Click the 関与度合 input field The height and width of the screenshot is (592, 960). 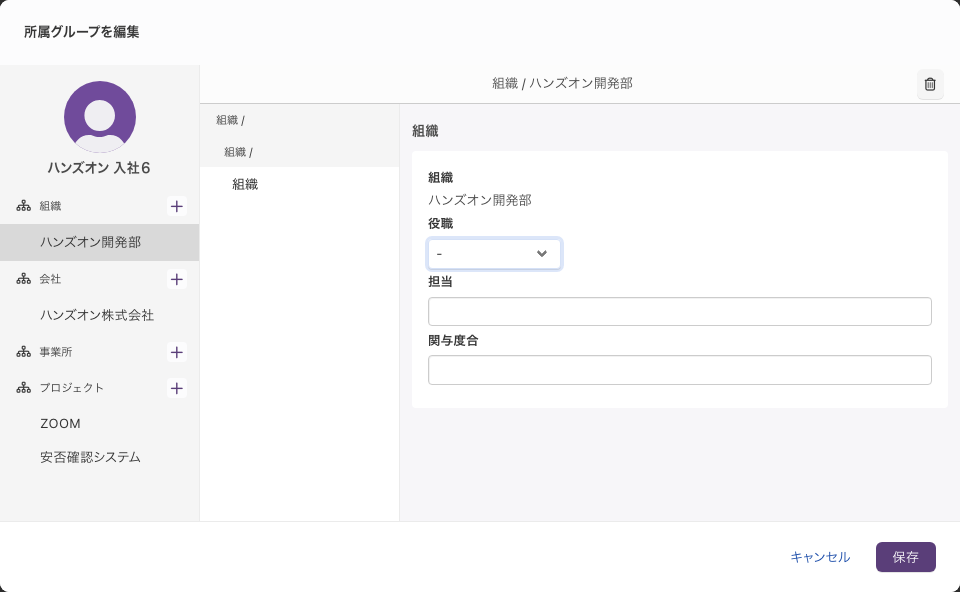[680, 370]
